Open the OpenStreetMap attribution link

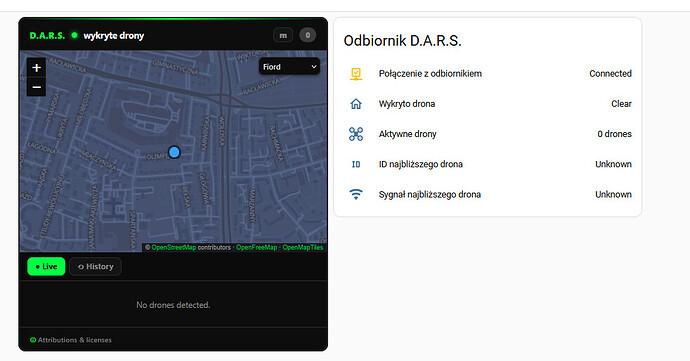tap(173, 247)
